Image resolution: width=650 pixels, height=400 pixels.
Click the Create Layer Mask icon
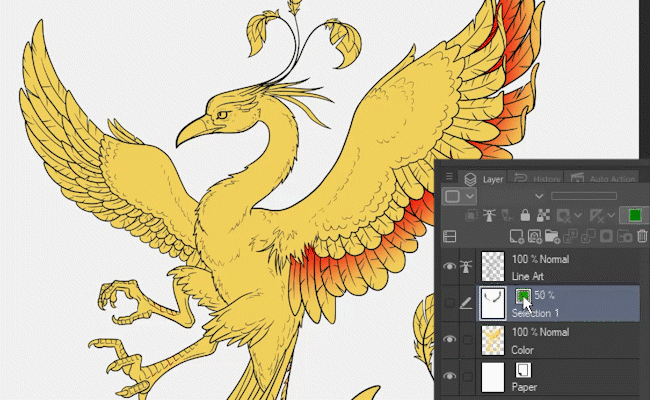pyautogui.click(x=606, y=236)
